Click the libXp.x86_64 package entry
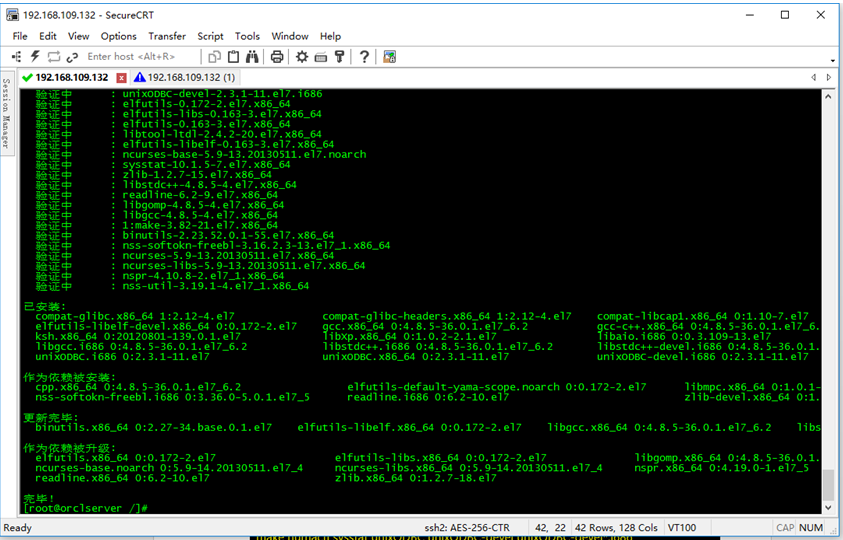843x540 pixels. [410, 336]
